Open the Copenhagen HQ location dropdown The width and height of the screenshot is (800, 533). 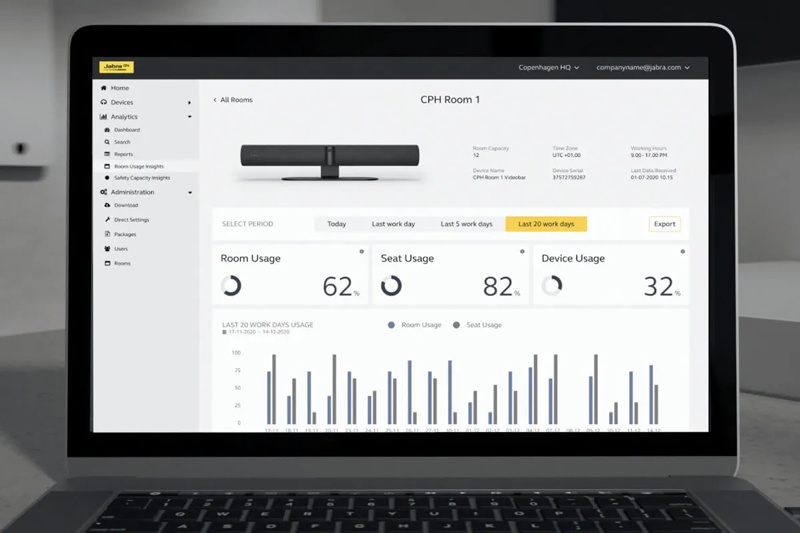click(548, 67)
